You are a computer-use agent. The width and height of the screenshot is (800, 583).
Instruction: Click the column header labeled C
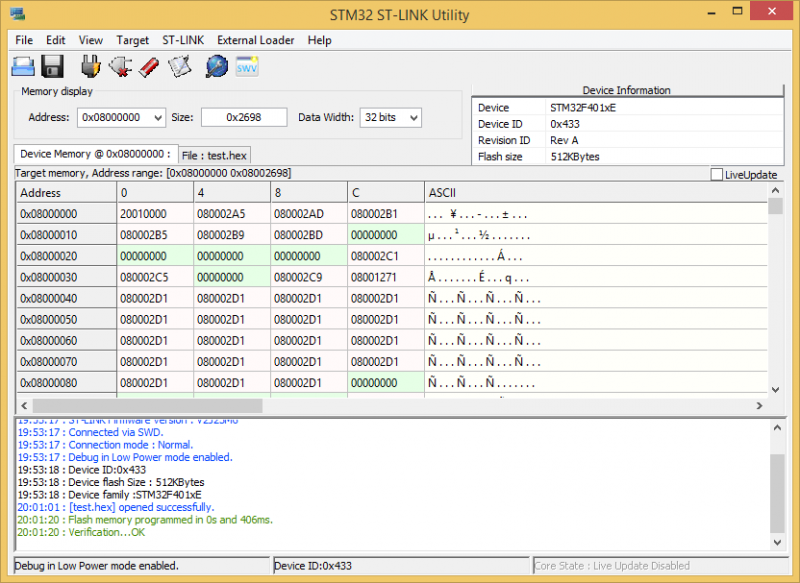point(386,193)
